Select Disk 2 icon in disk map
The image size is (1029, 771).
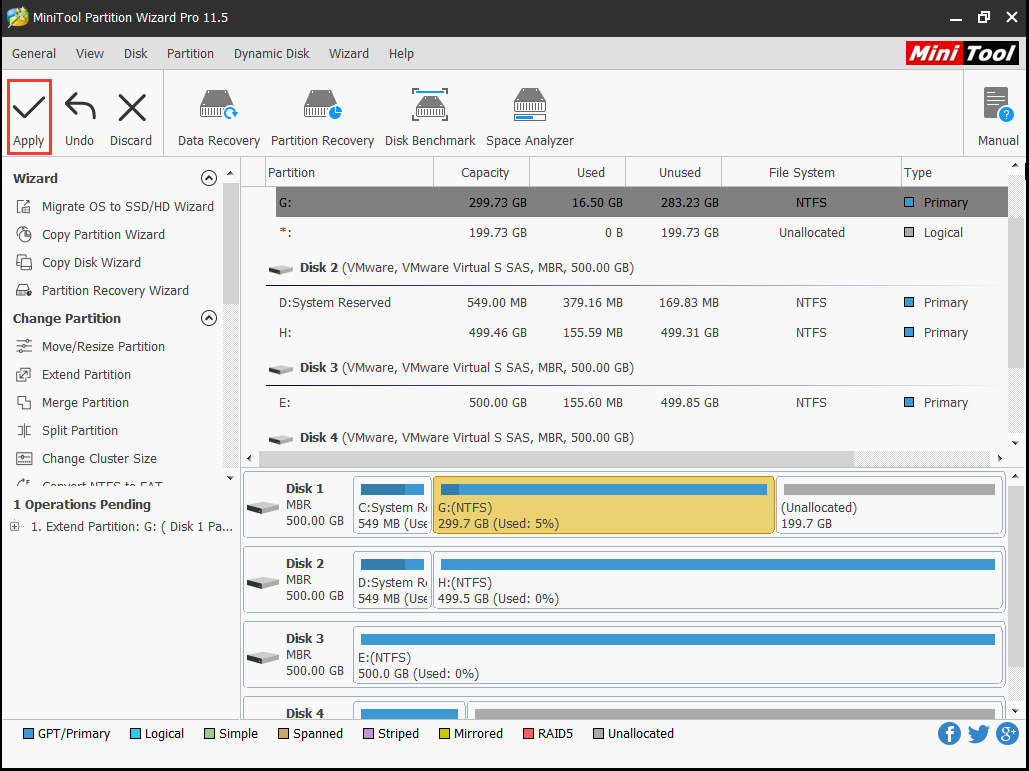pyautogui.click(x=262, y=582)
